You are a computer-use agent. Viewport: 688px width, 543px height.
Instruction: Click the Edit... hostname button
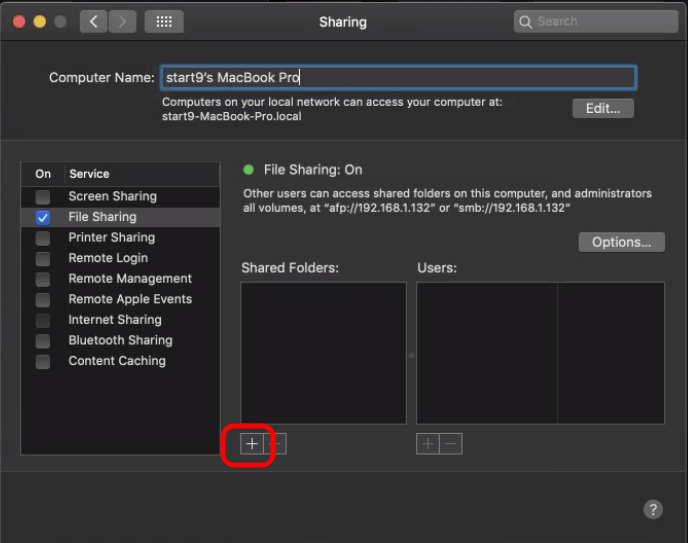pos(603,108)
